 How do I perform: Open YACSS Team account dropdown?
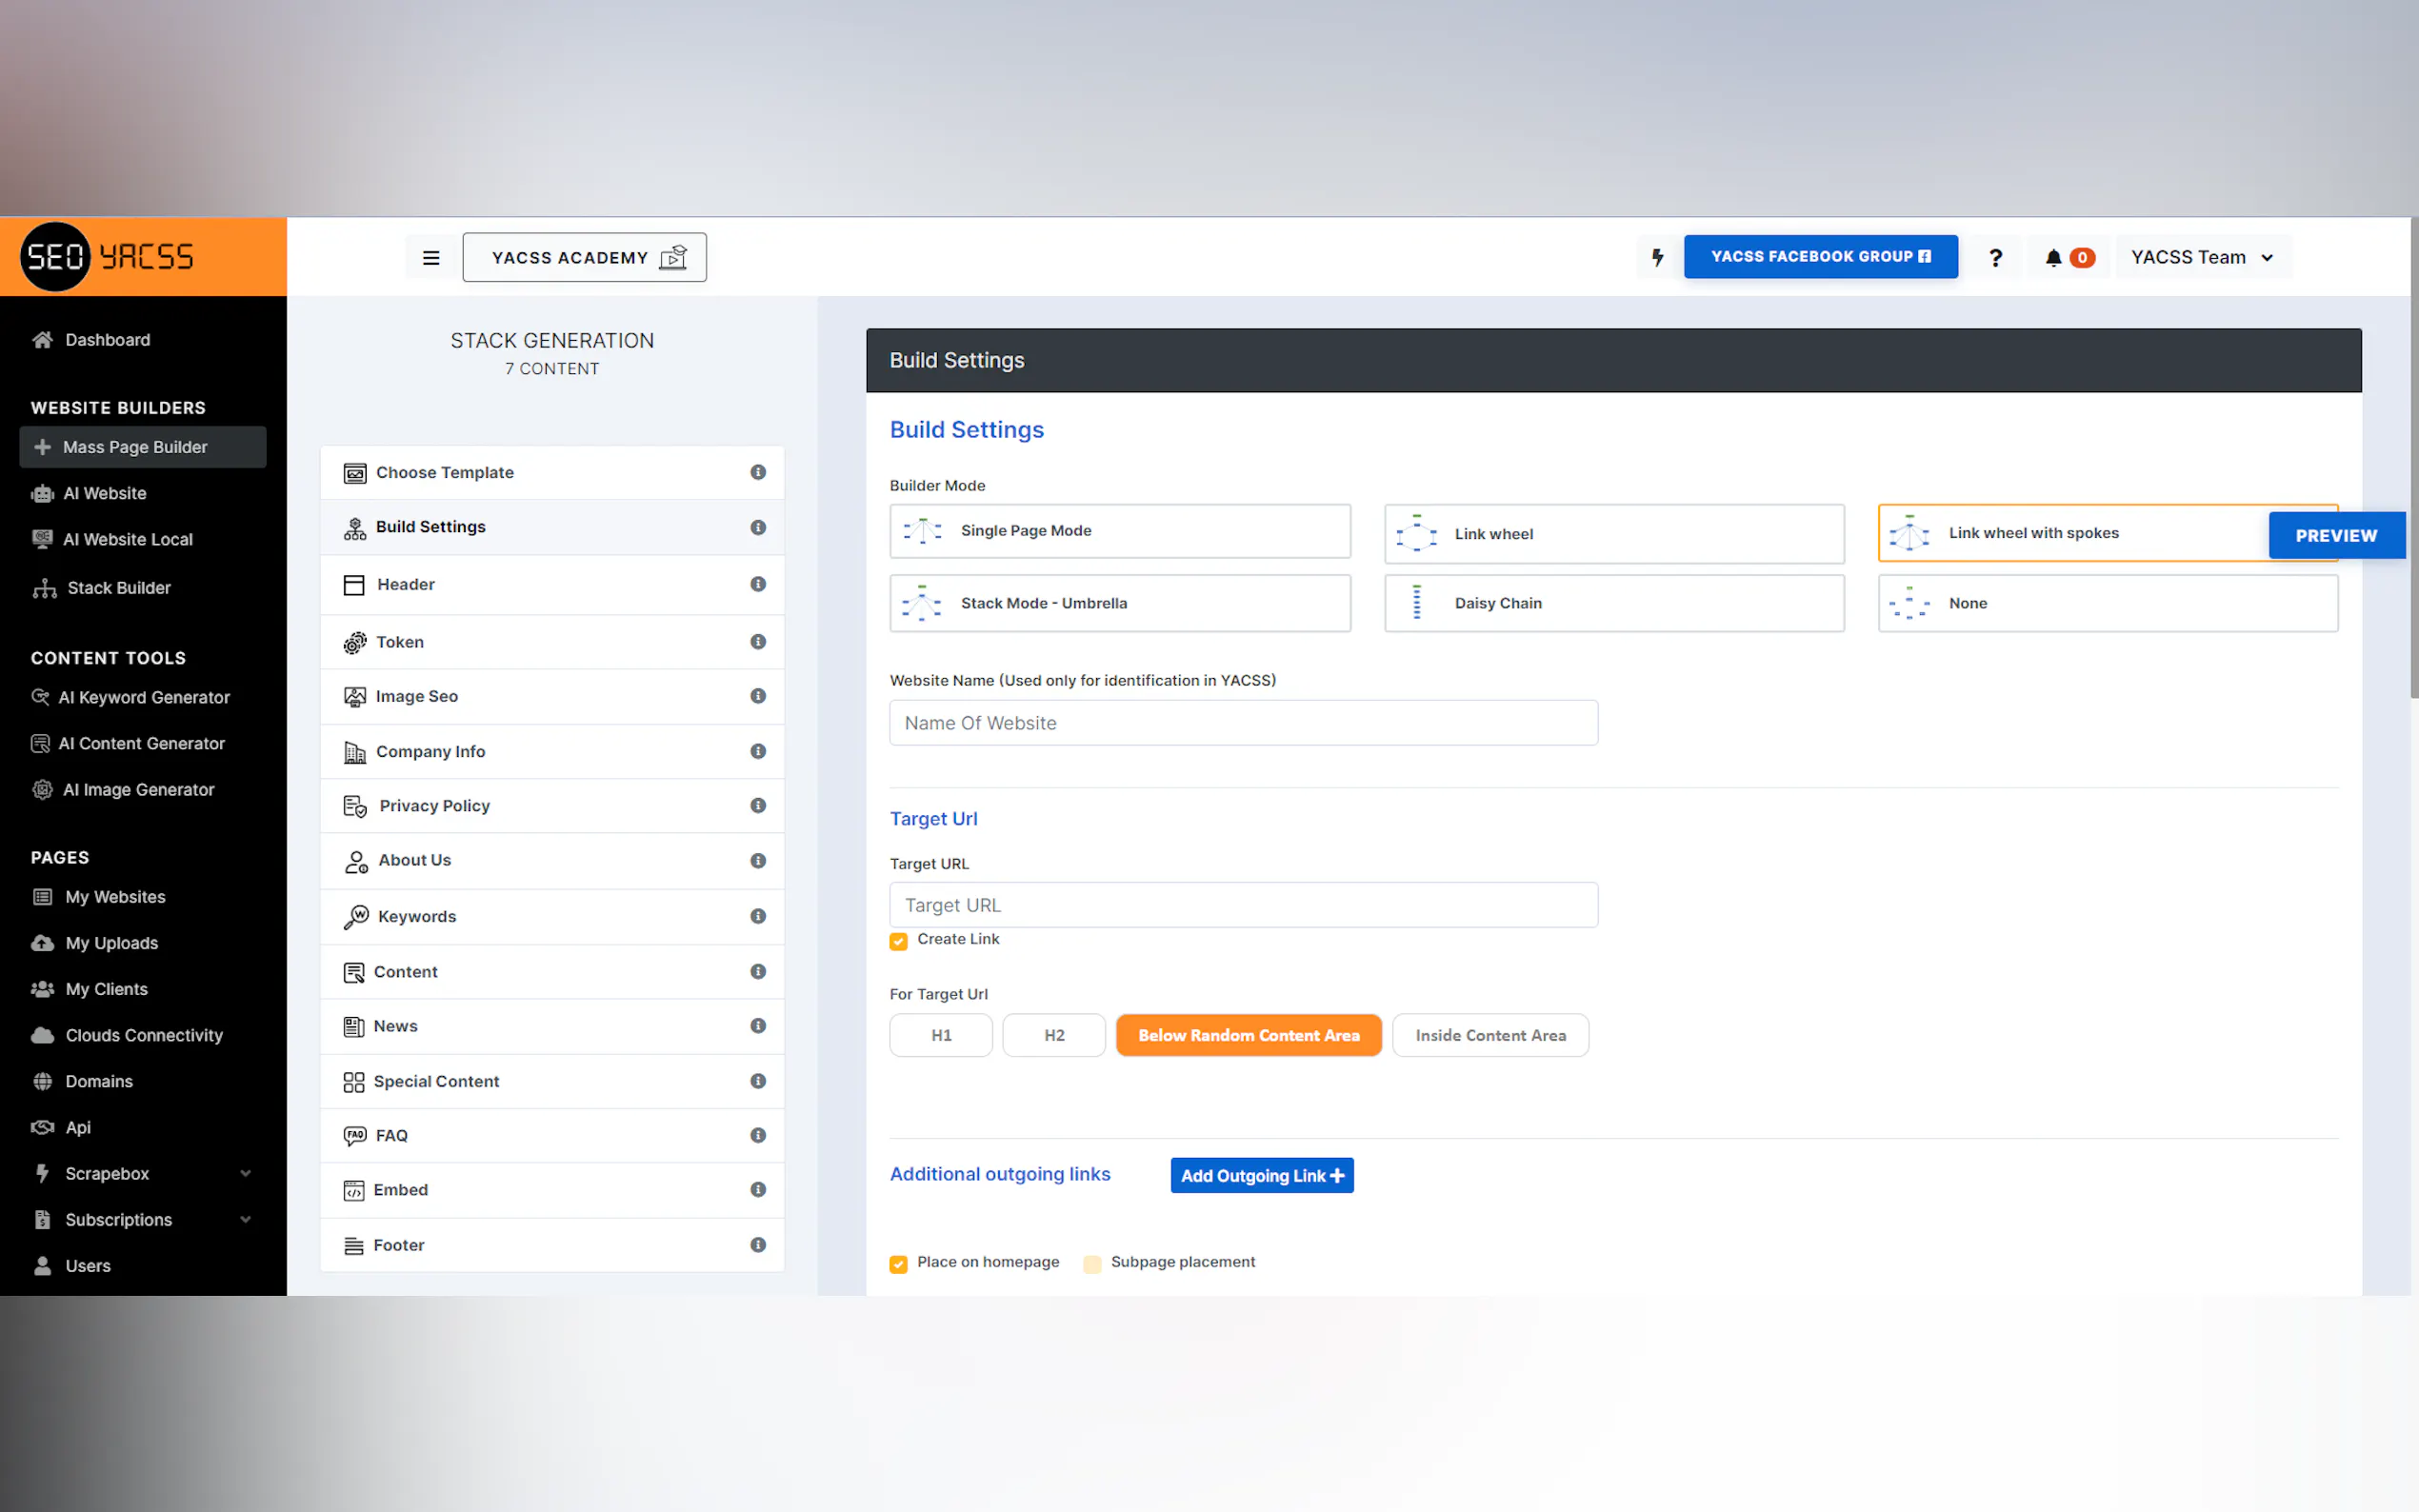click(2202, 257)
